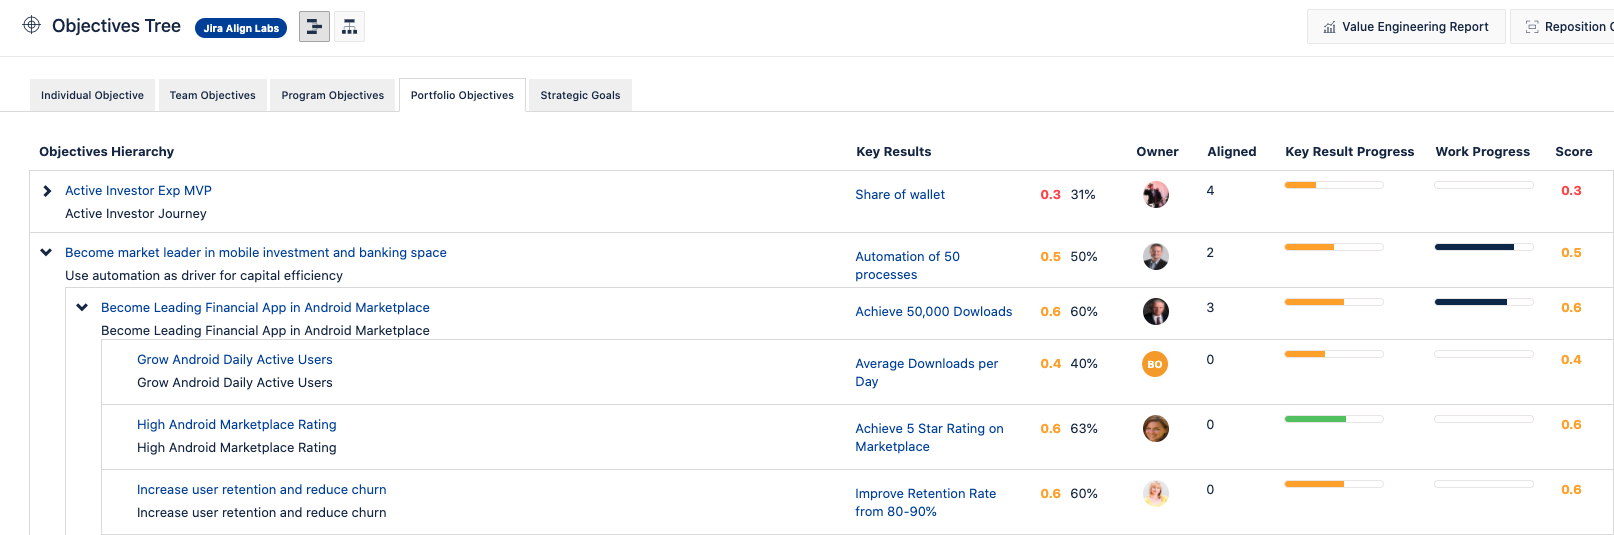Click the 0.4 score for Grow Android Daily Active Users
This screenshot has width=1614, height=535.
coord(1571,359)
